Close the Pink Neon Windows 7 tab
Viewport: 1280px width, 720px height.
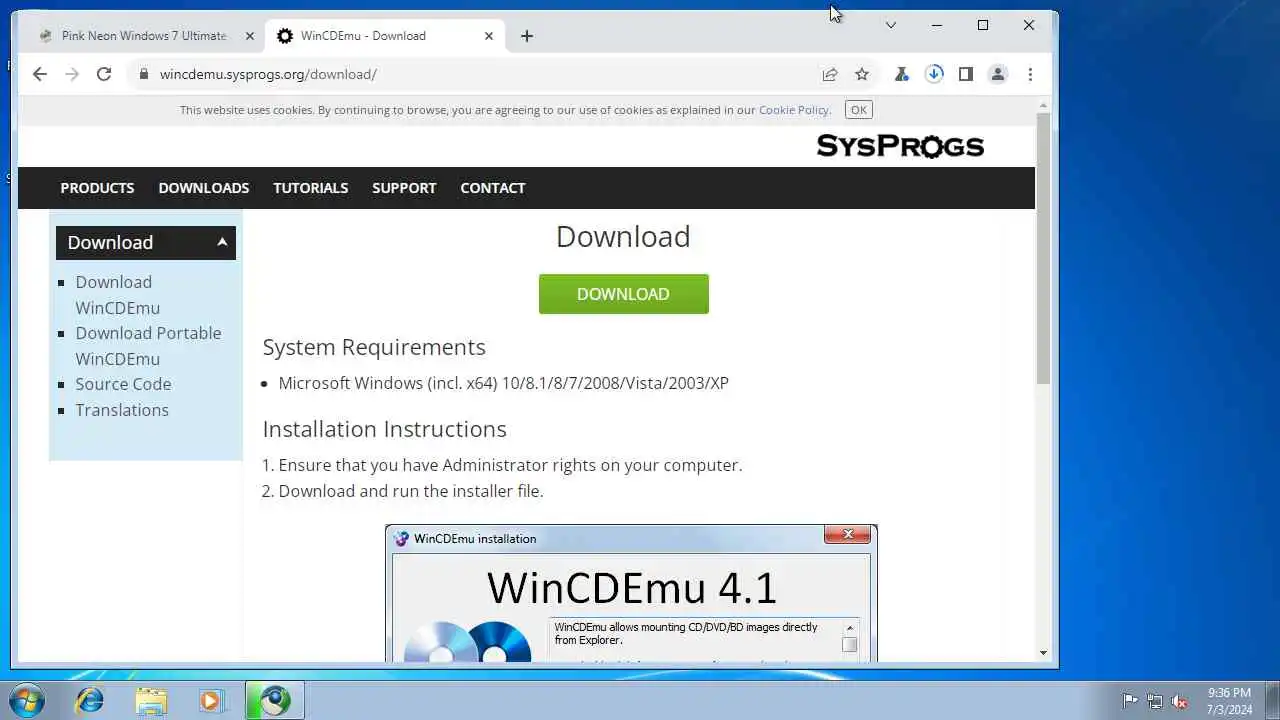coord(249,36)
